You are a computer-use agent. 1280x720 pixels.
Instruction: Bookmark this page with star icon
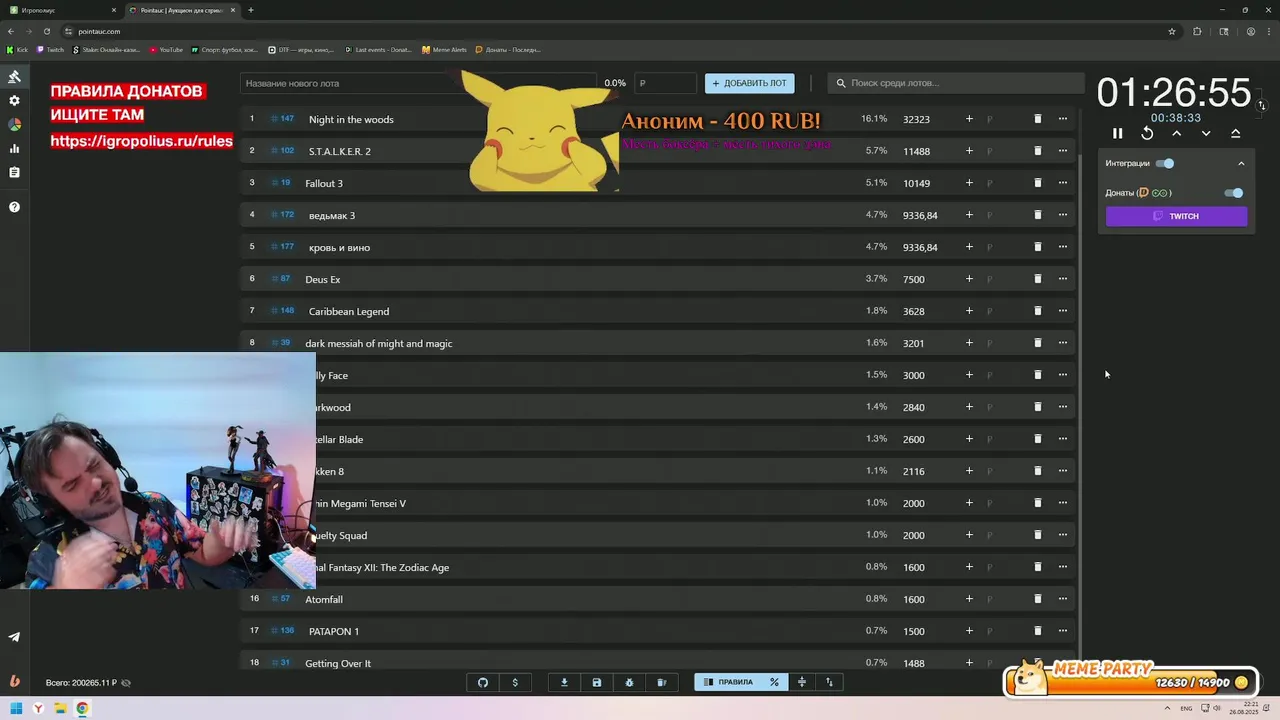pyautogui.click(x=1172, y=31)
